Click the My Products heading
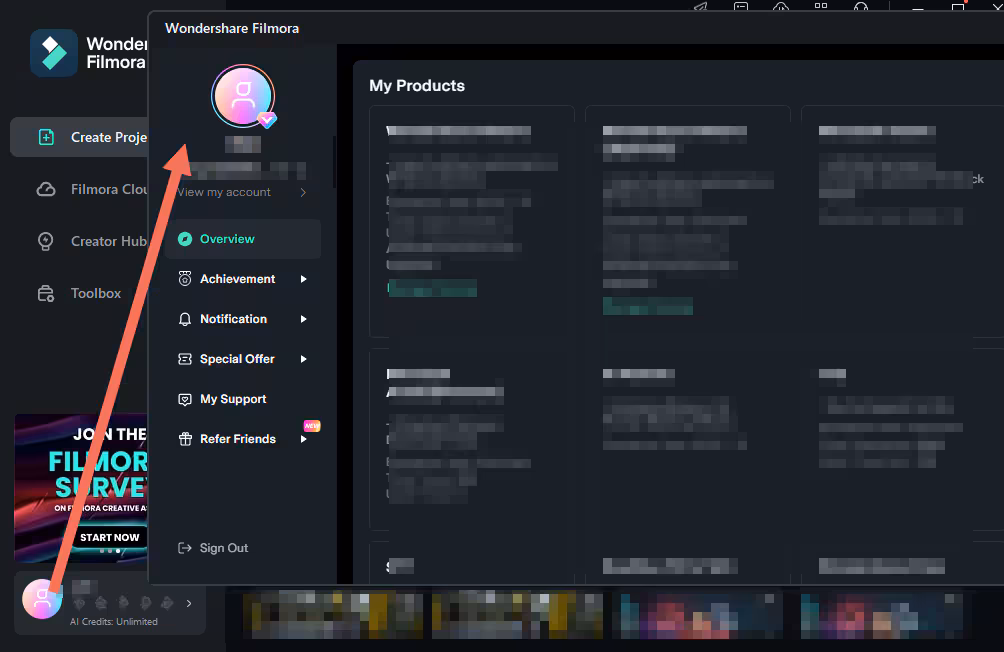This screenshot has height=652, width=1004. (417, 86)
